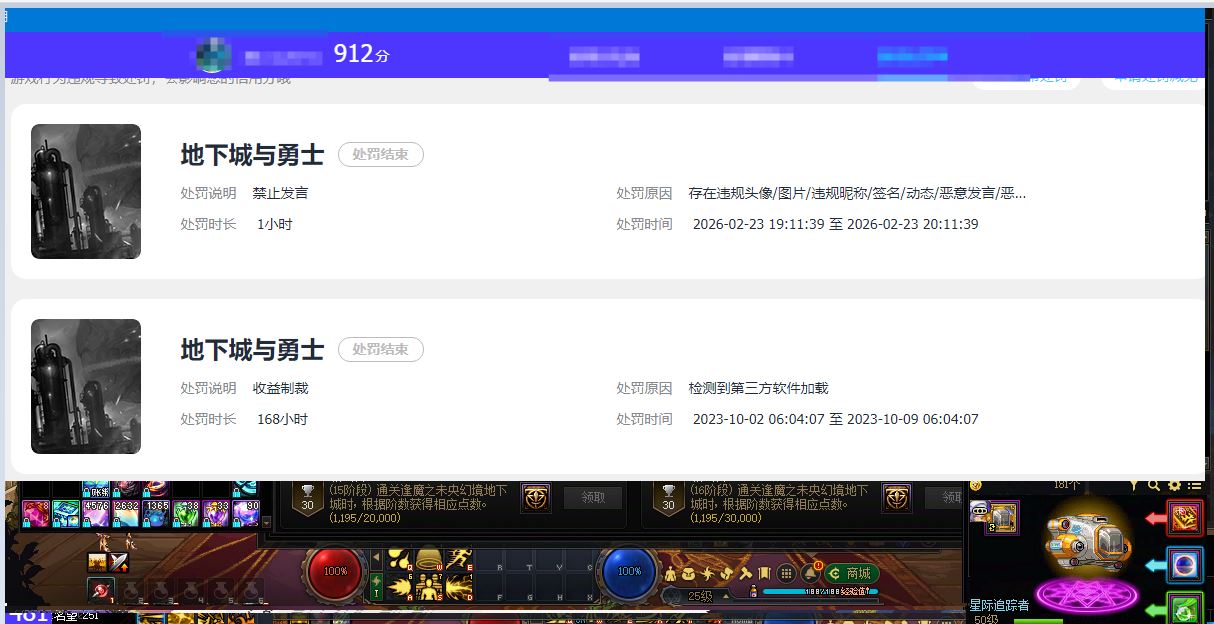Click the (1,195/20,000) progress text
This screenshot has width=1214, height=624.
pos(365,518)
